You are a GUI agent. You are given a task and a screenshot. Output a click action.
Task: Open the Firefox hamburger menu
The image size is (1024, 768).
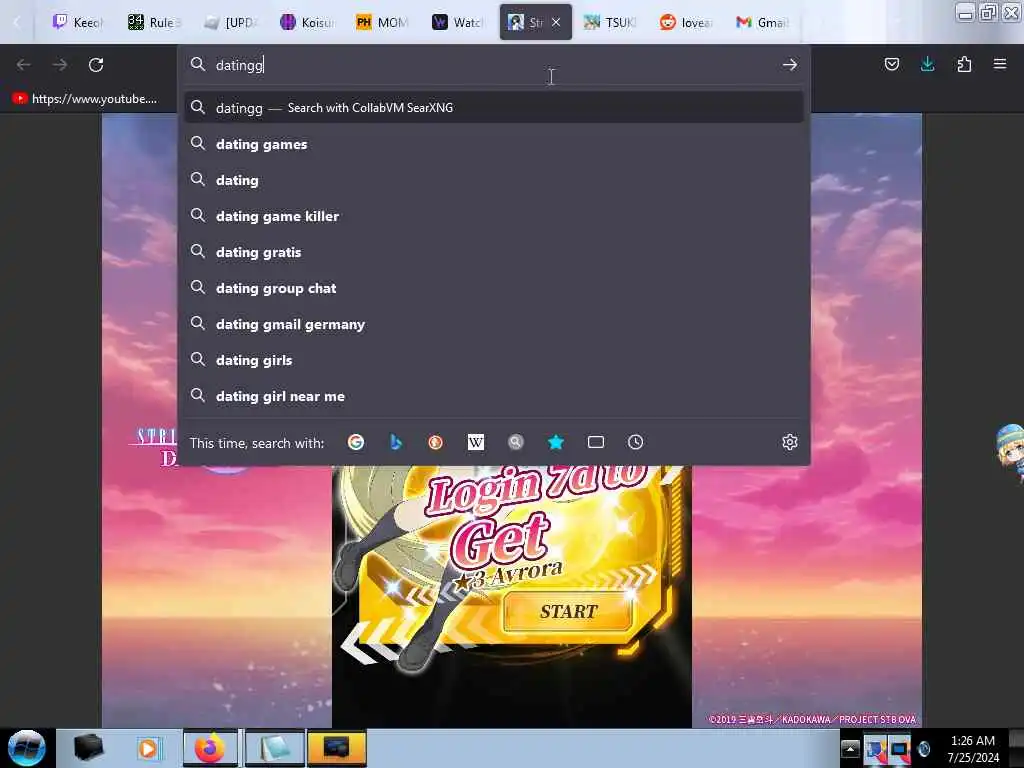(x=1000, y=64)
